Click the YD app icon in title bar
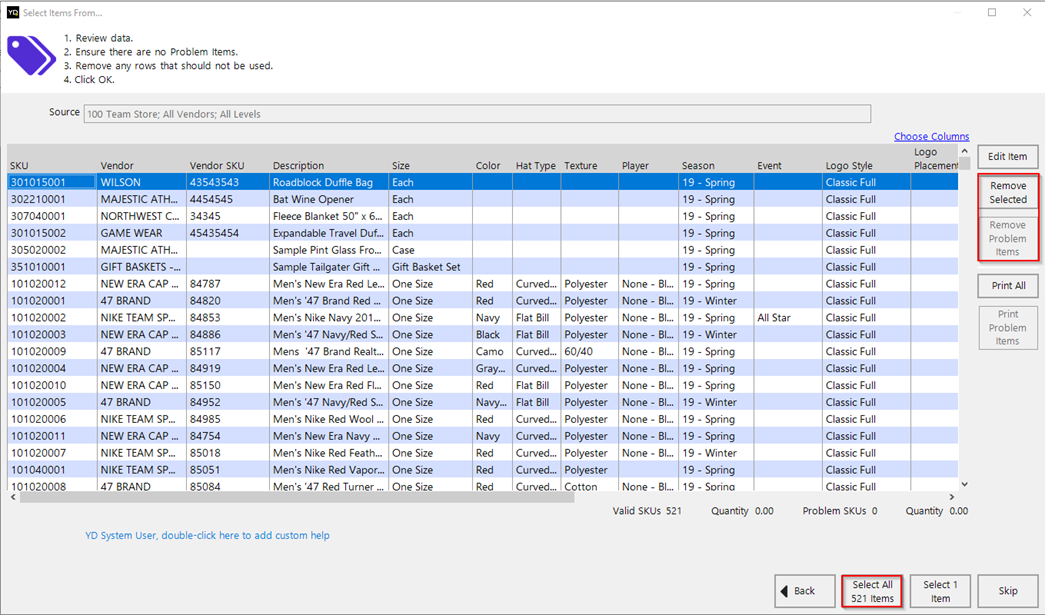 point(12,13)
